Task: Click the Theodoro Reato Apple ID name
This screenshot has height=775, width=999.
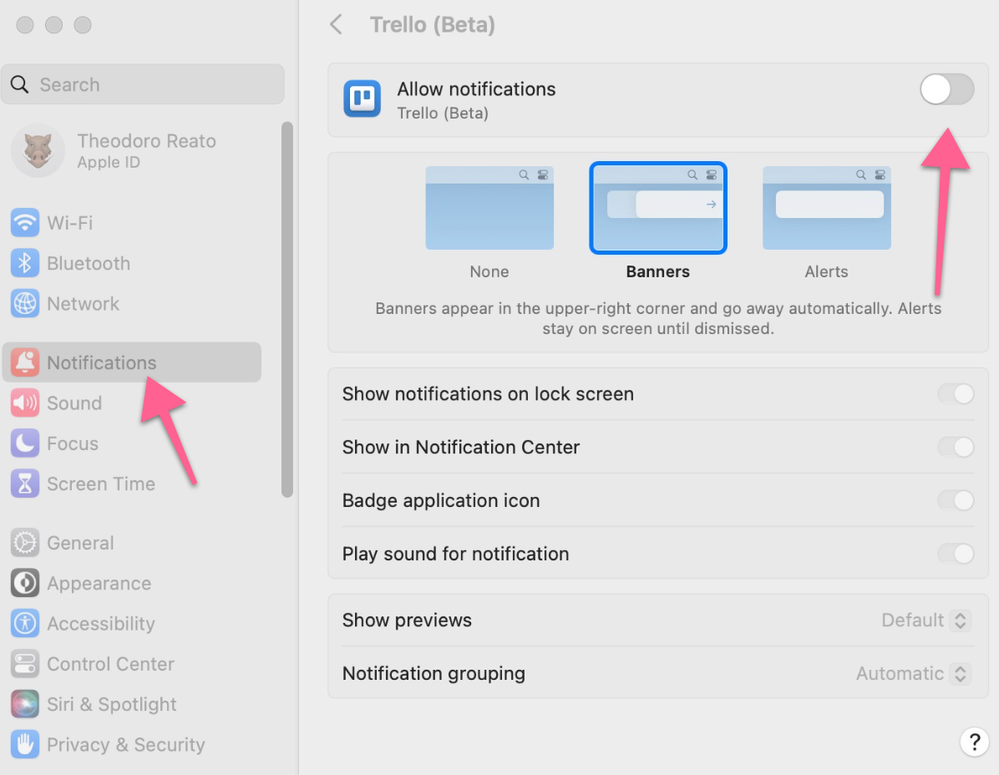Action: pyautogui.click(x=147, y=141)
